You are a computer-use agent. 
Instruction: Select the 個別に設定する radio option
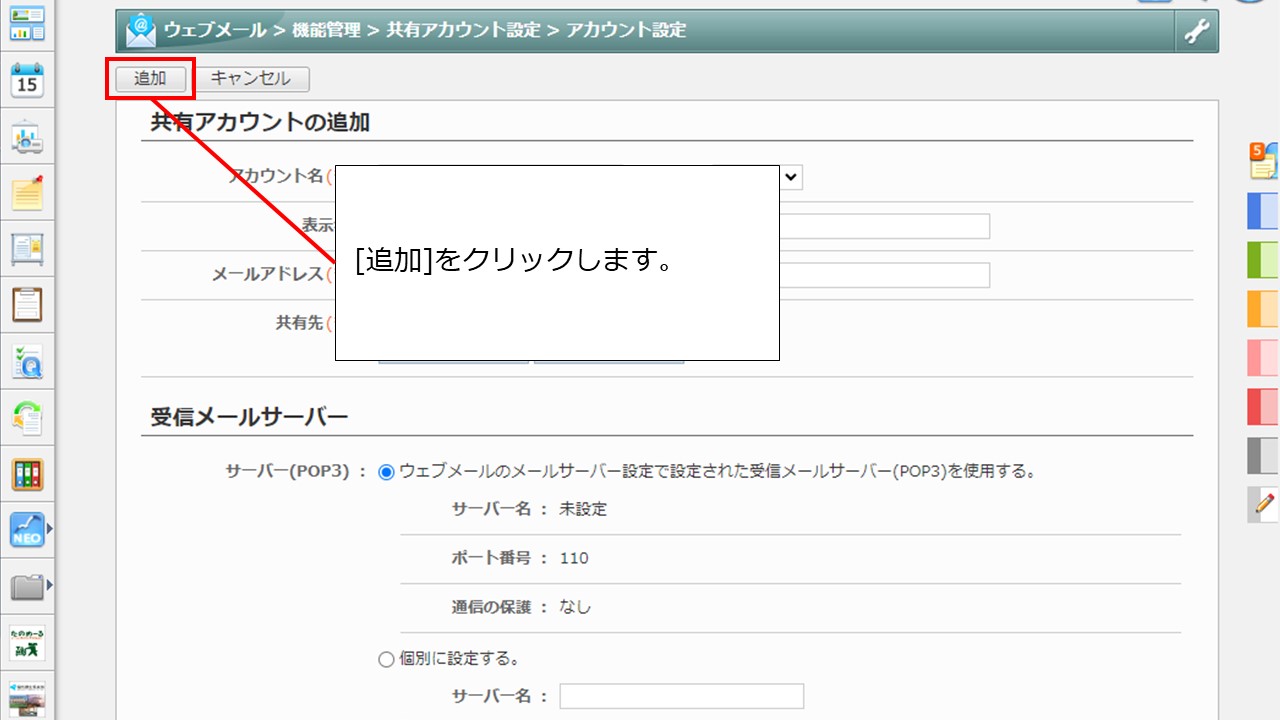coord(387,659)
